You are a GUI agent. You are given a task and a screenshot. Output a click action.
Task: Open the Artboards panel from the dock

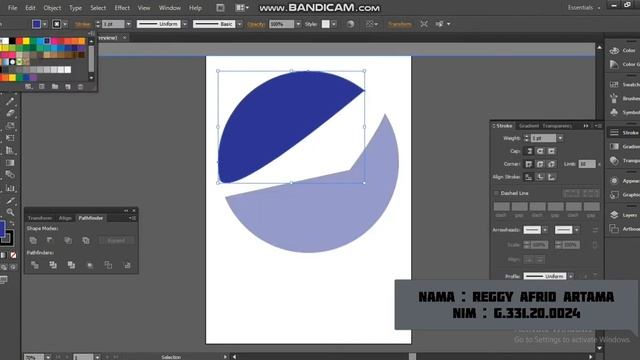623,229
